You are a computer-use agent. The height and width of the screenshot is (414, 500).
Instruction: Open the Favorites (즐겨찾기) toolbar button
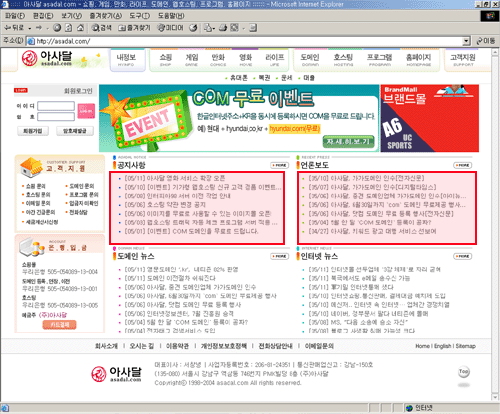click(x=134, y=28)
